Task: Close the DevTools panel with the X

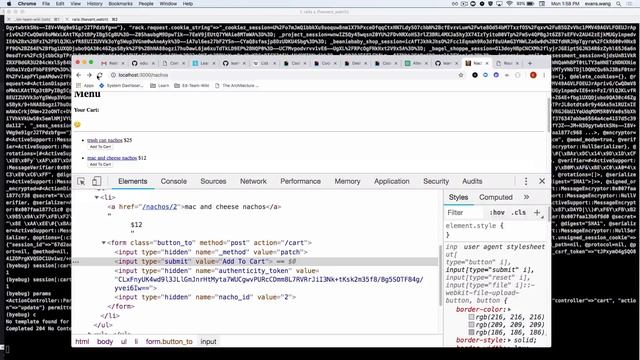Action: point(542,181)
